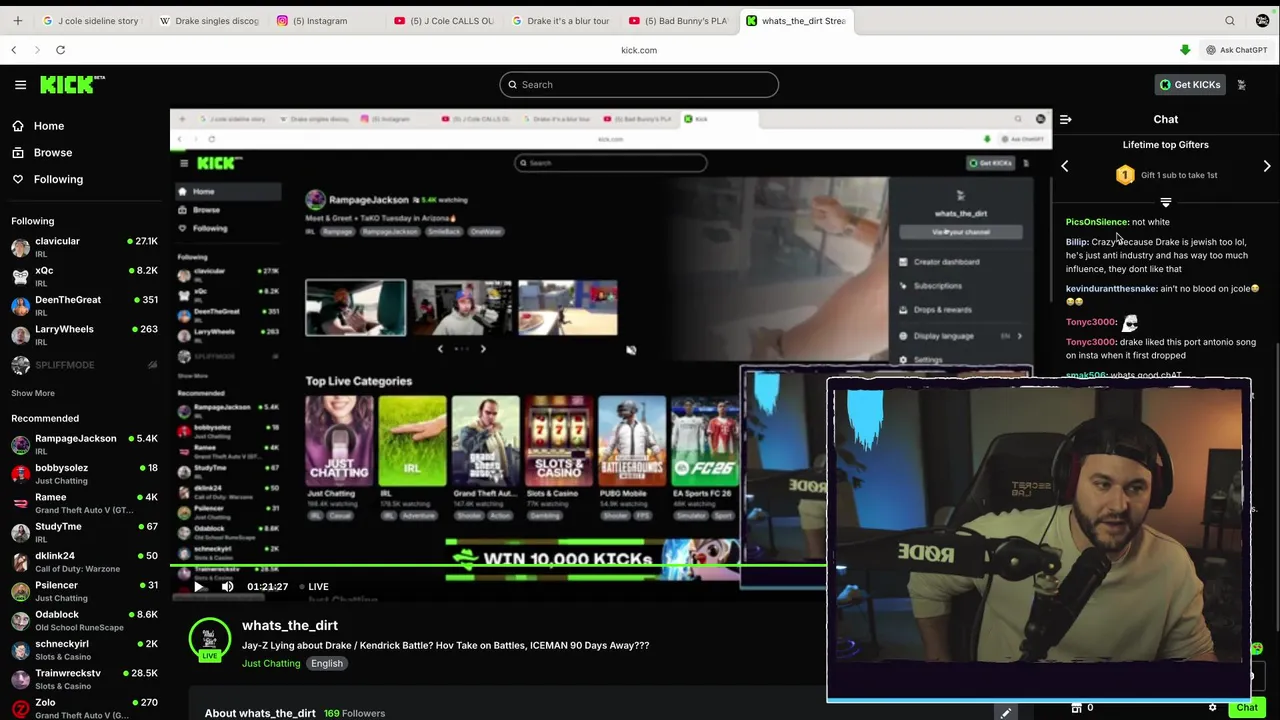This screenshot has width=1280, height=720.
Task: Open Odablock recommended channel
Action: pos(84,621)
